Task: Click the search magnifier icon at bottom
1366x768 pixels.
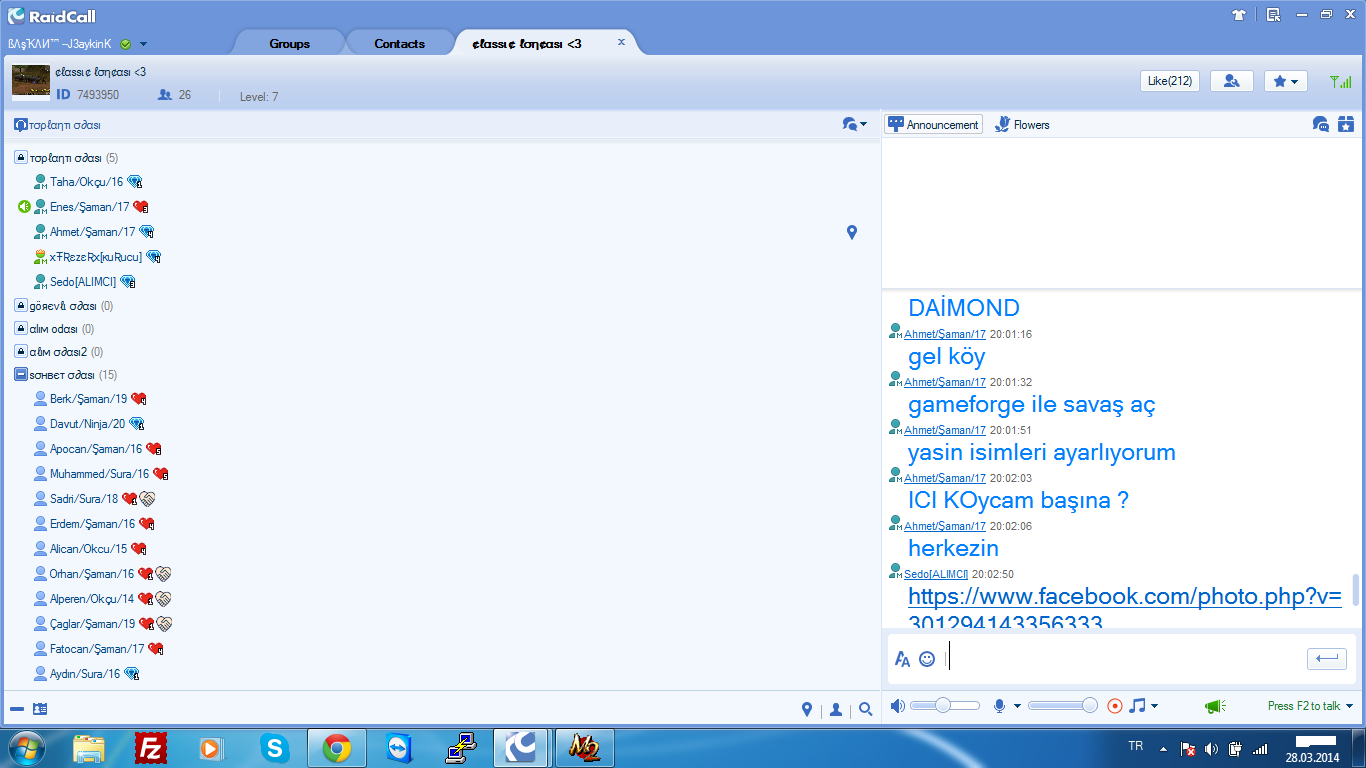Action: click(866, 710)
